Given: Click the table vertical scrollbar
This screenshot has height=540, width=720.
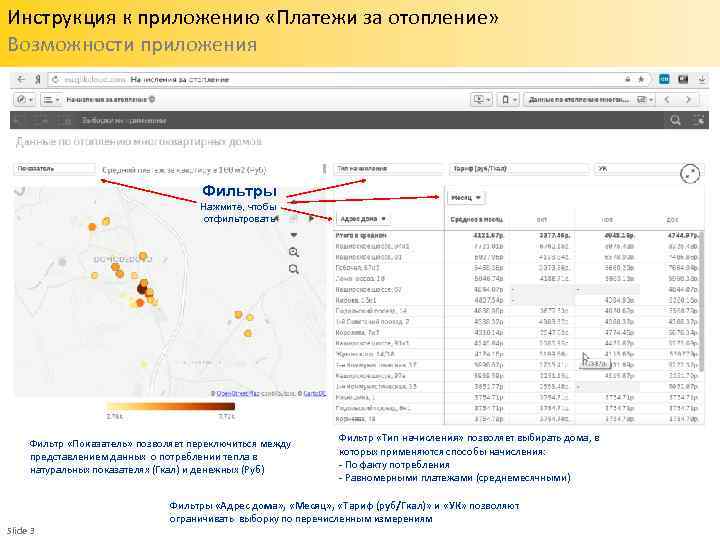Looking at the screenshot, I should (701, 303).
